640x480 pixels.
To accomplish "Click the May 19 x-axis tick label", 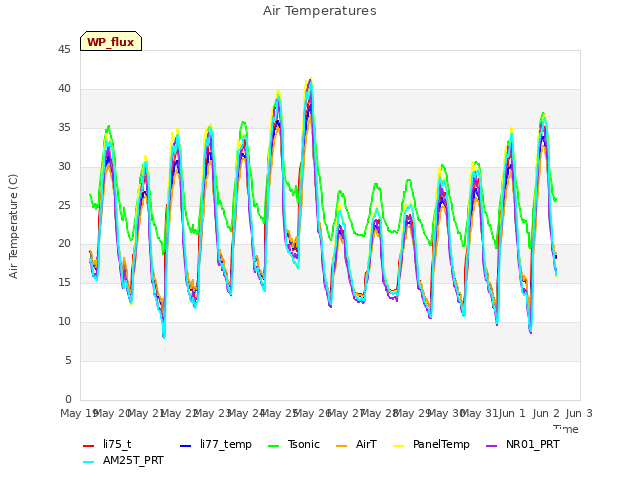I will coord(78,413).
